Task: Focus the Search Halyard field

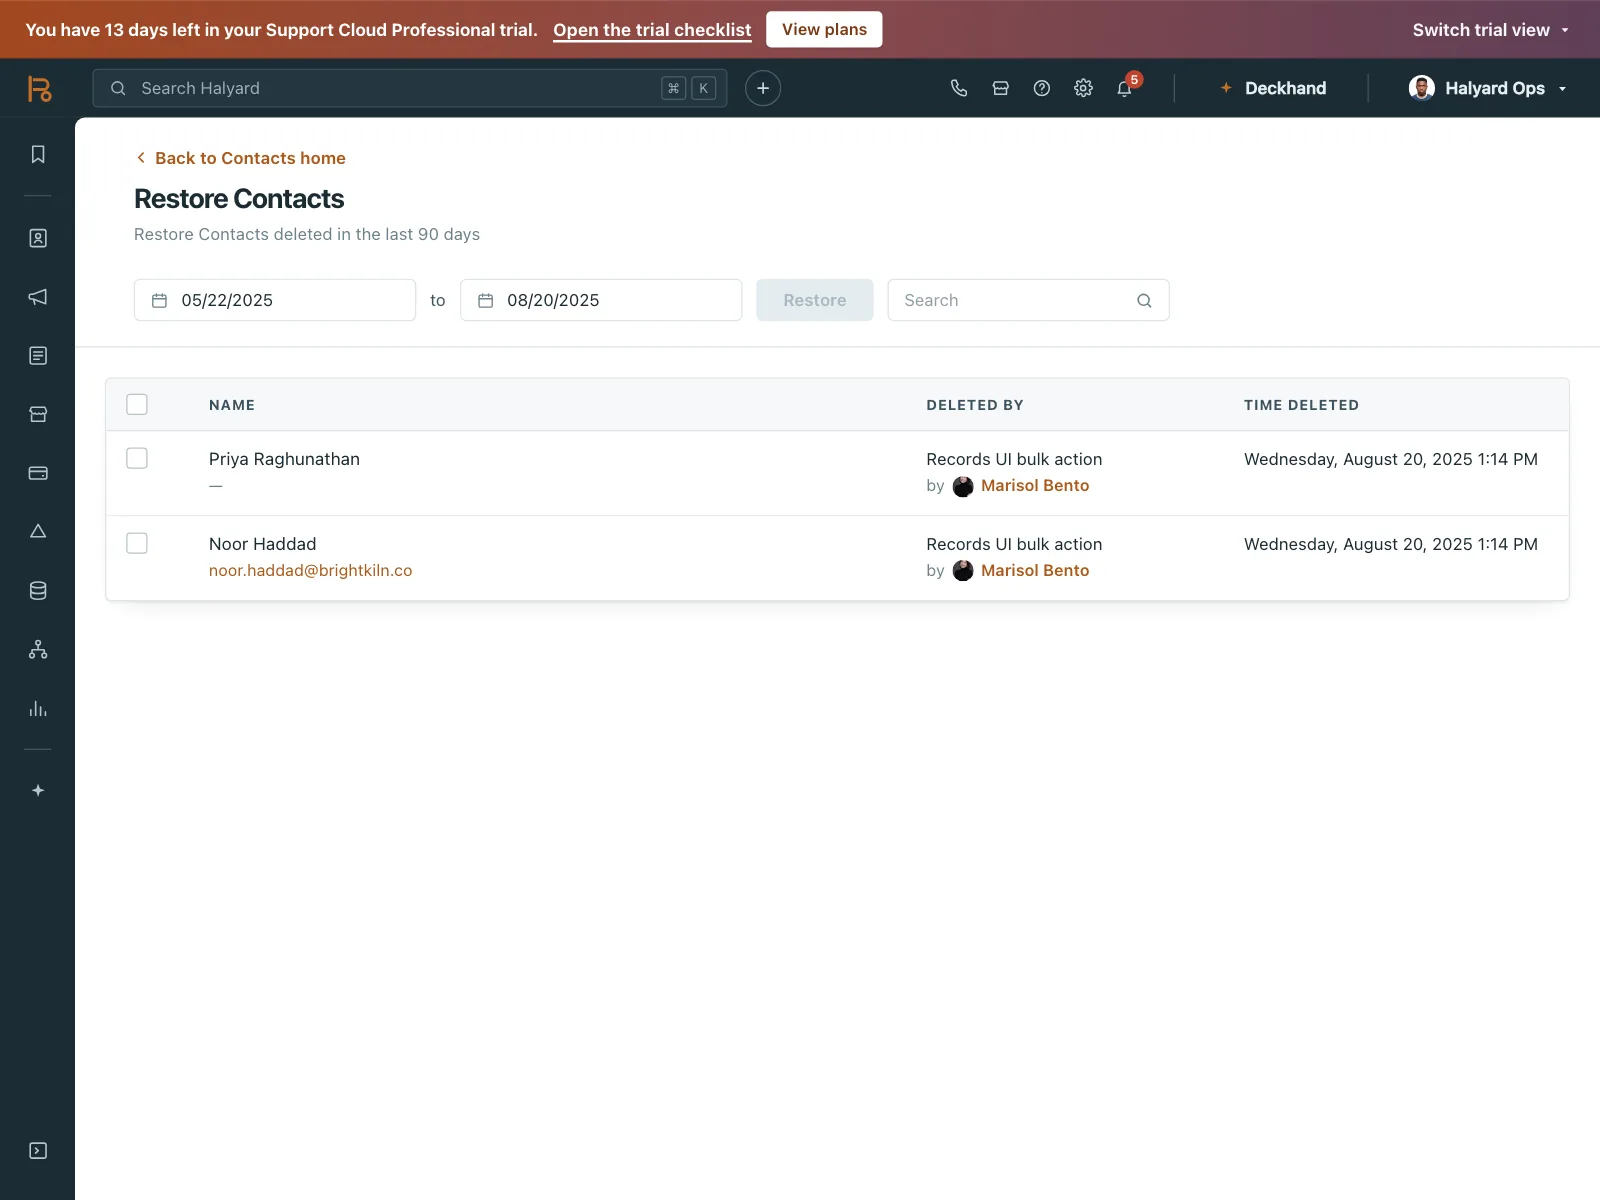Action: (x=410, y=88)
